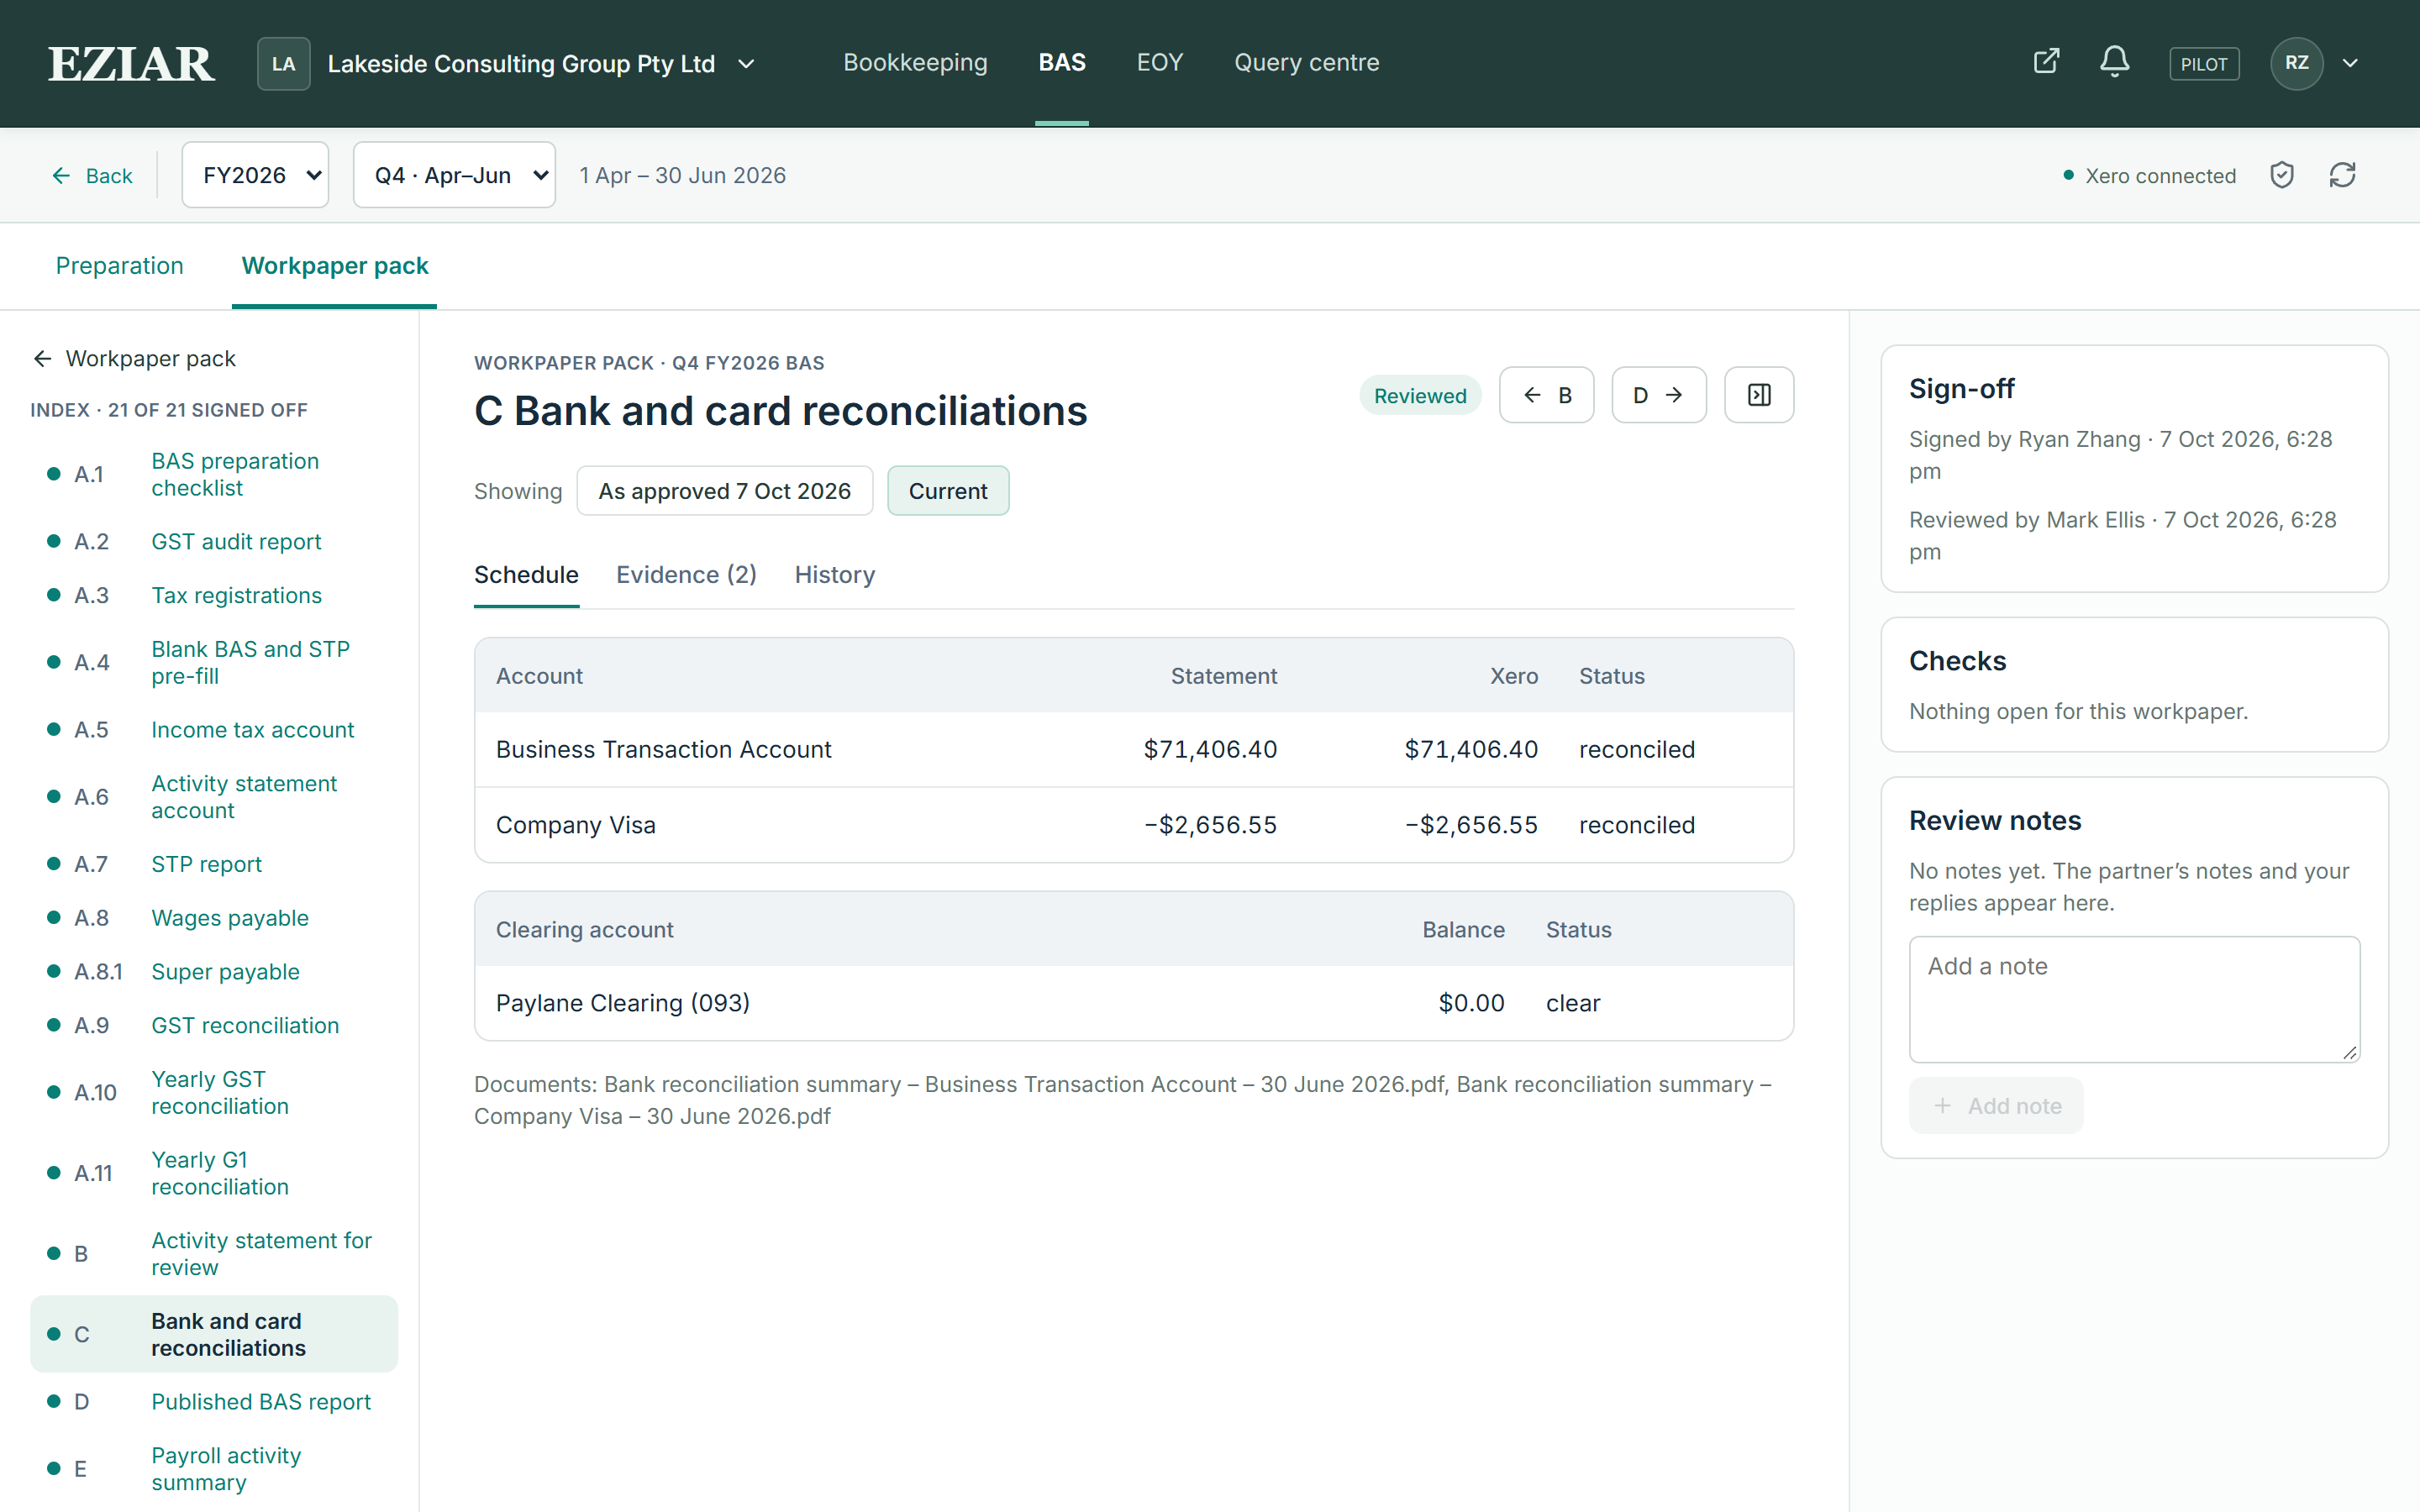This screenshot has height=1512, width=2420.
Task: Open the Preparation tab
Action: (119, 266)
